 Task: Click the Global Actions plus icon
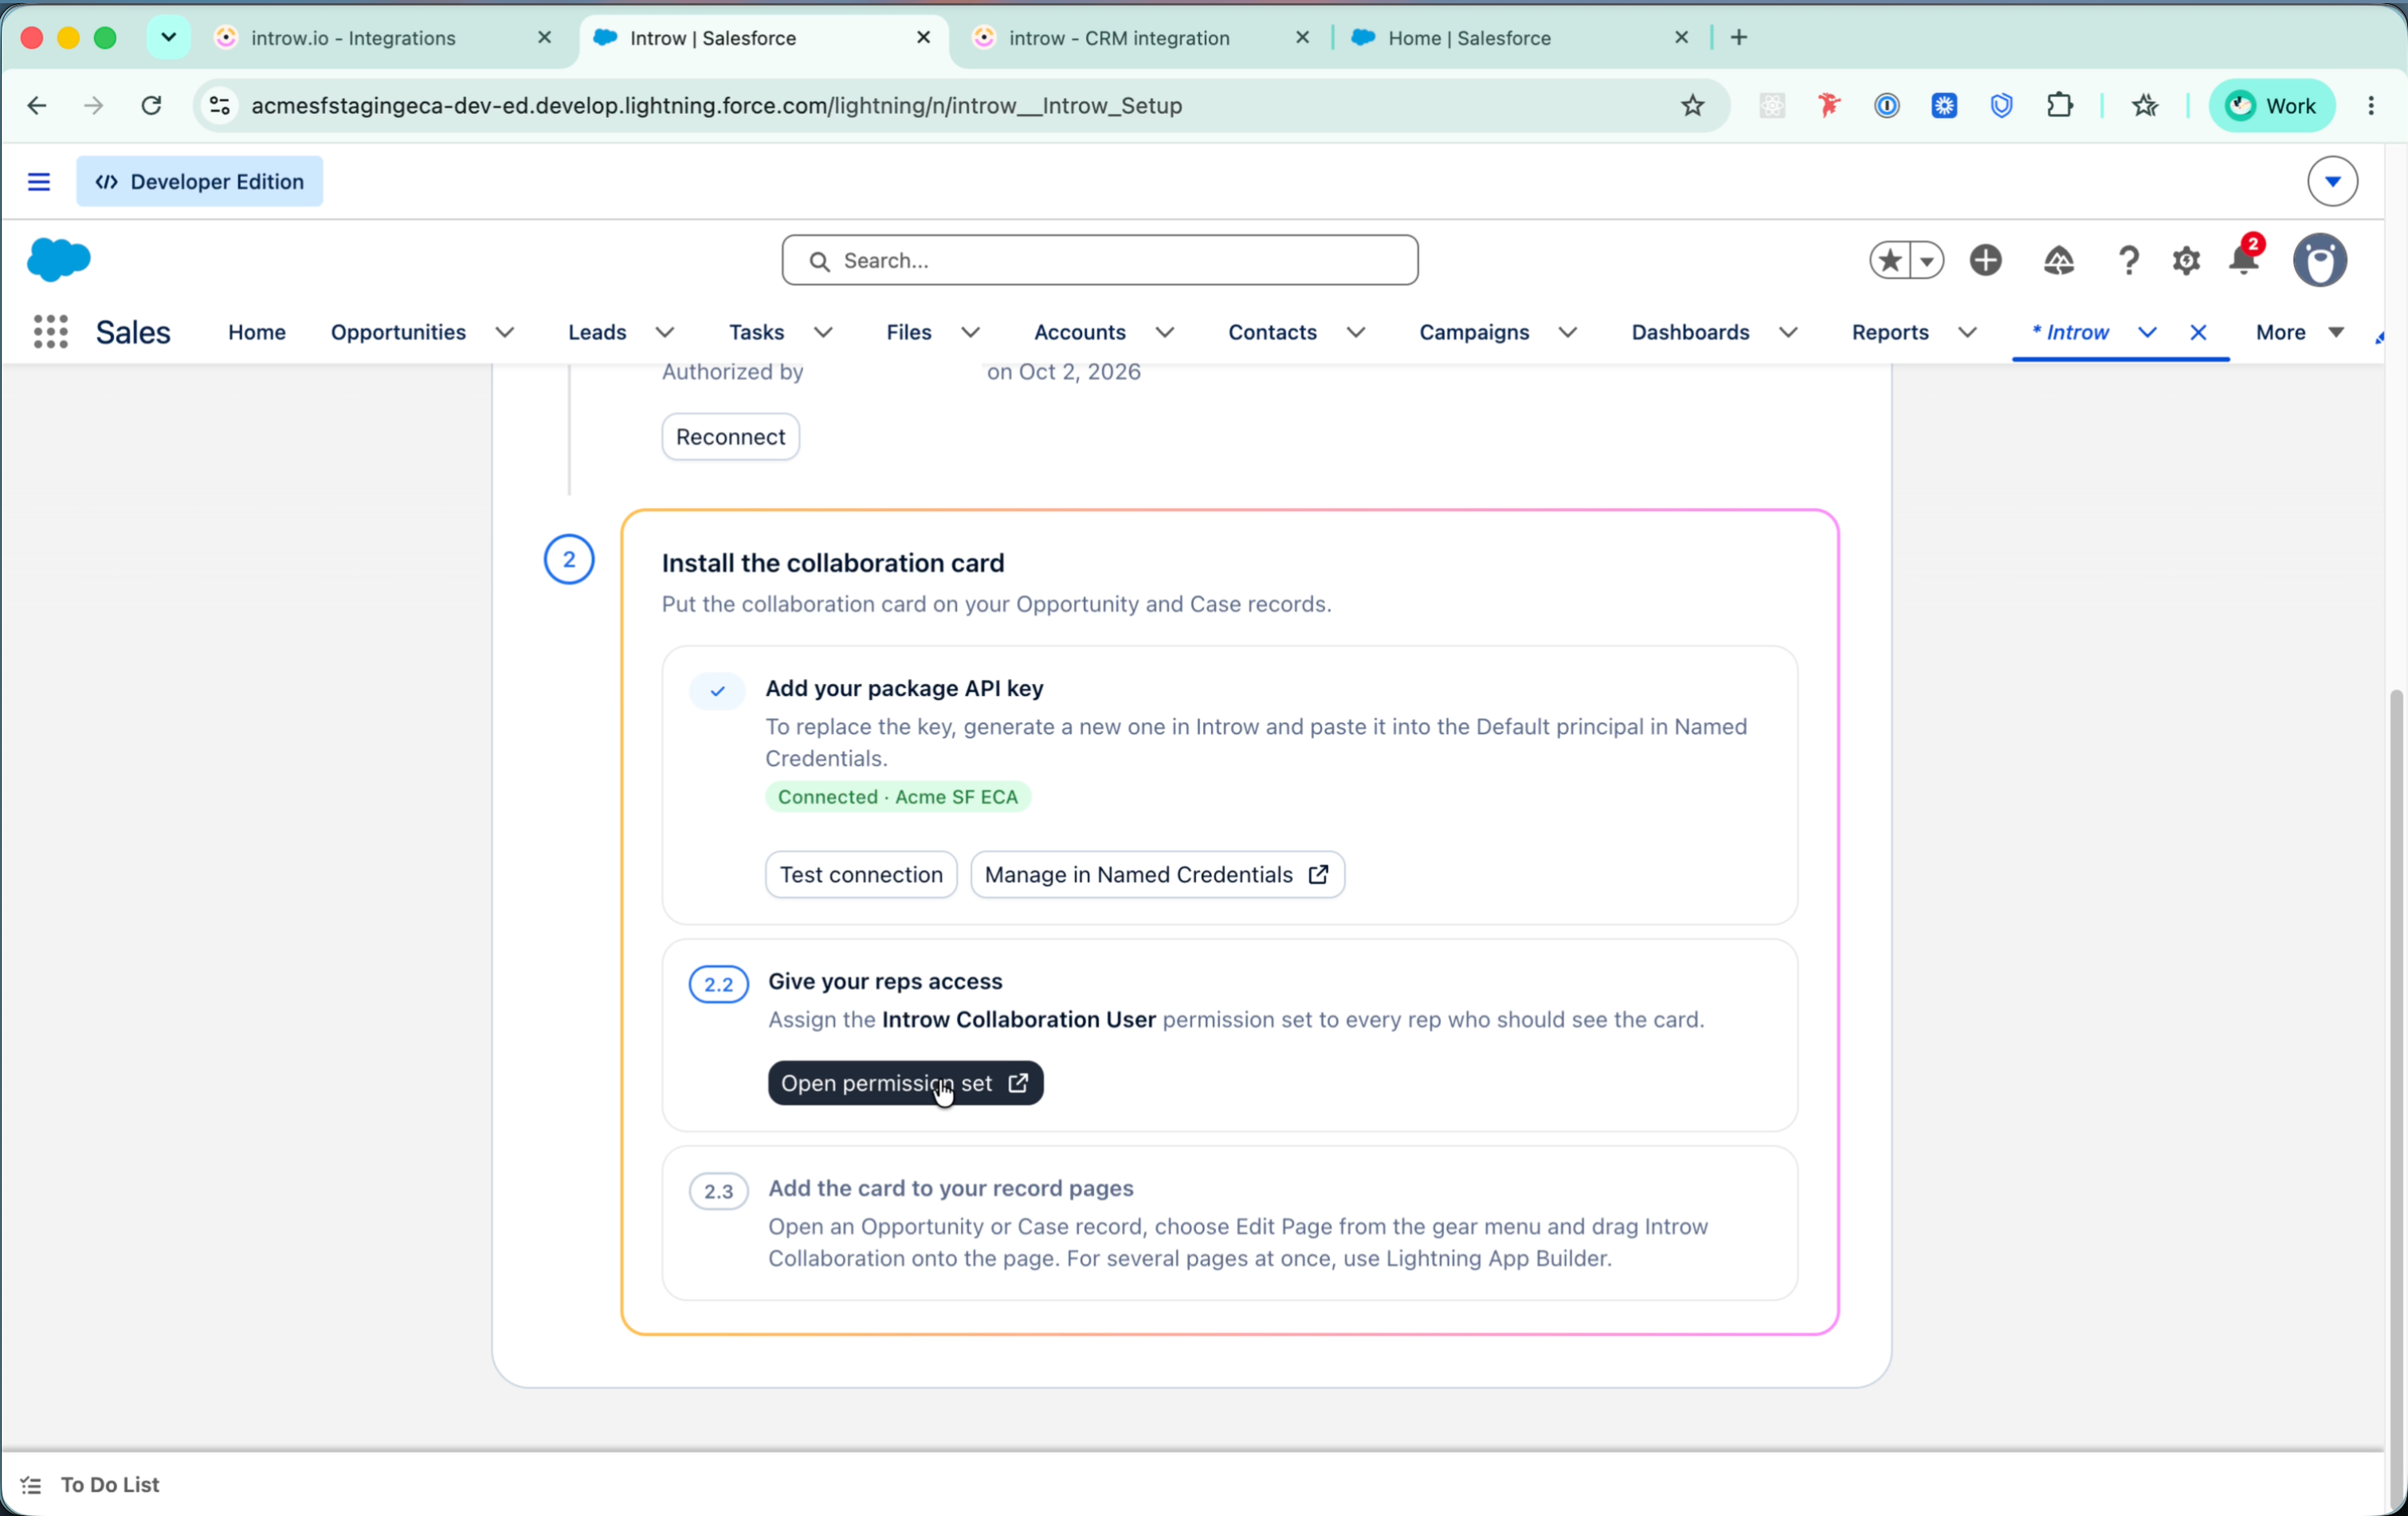pos(1986,260)
